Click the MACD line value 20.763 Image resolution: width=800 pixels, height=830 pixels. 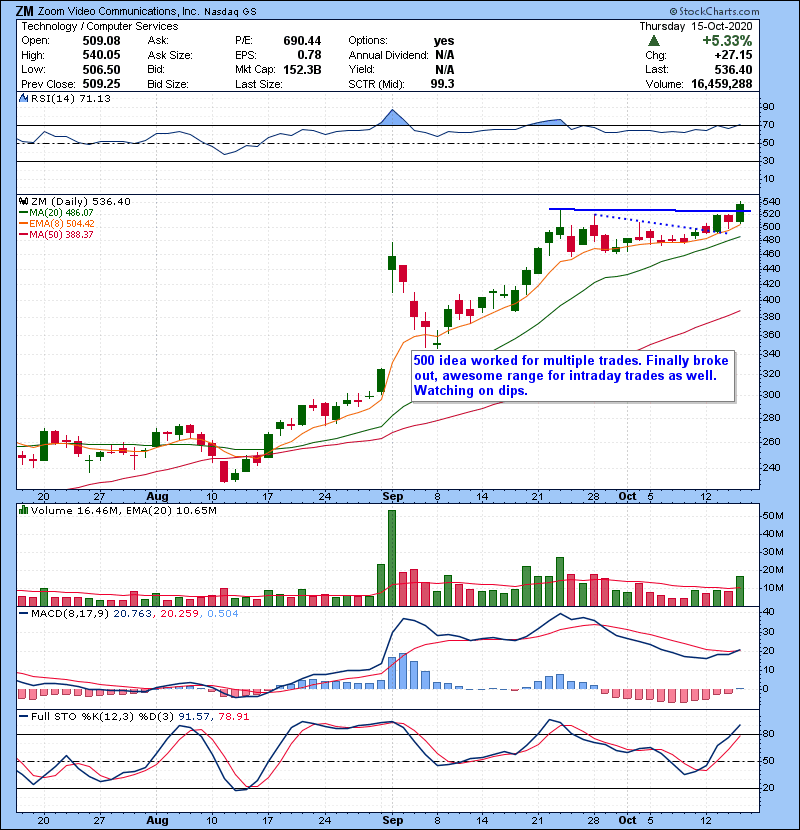tap(132, 614)
